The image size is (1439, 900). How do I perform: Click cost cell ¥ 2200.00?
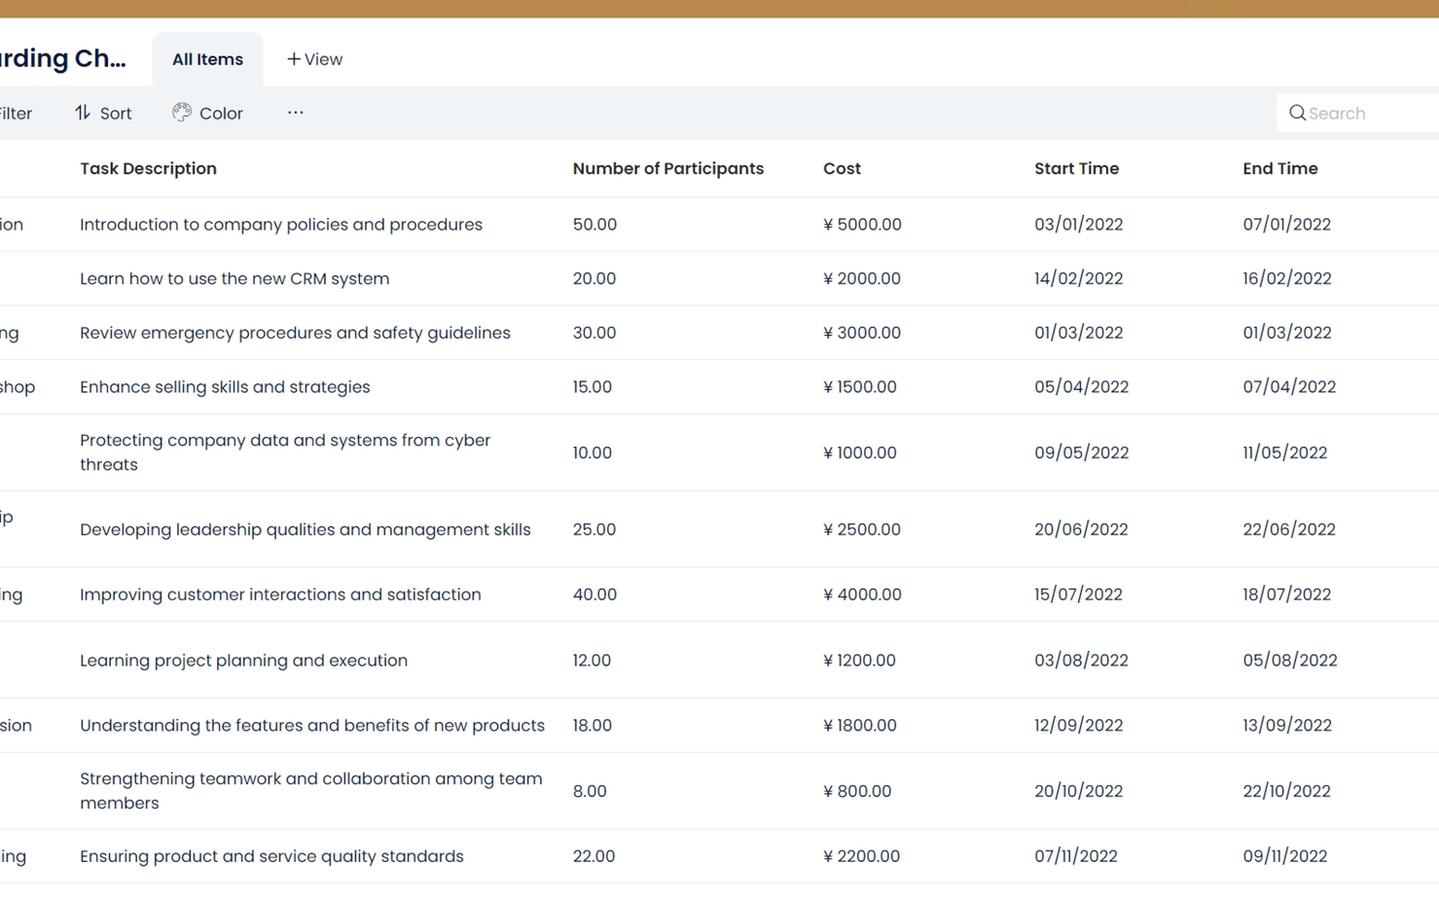(x=861, y=856)
